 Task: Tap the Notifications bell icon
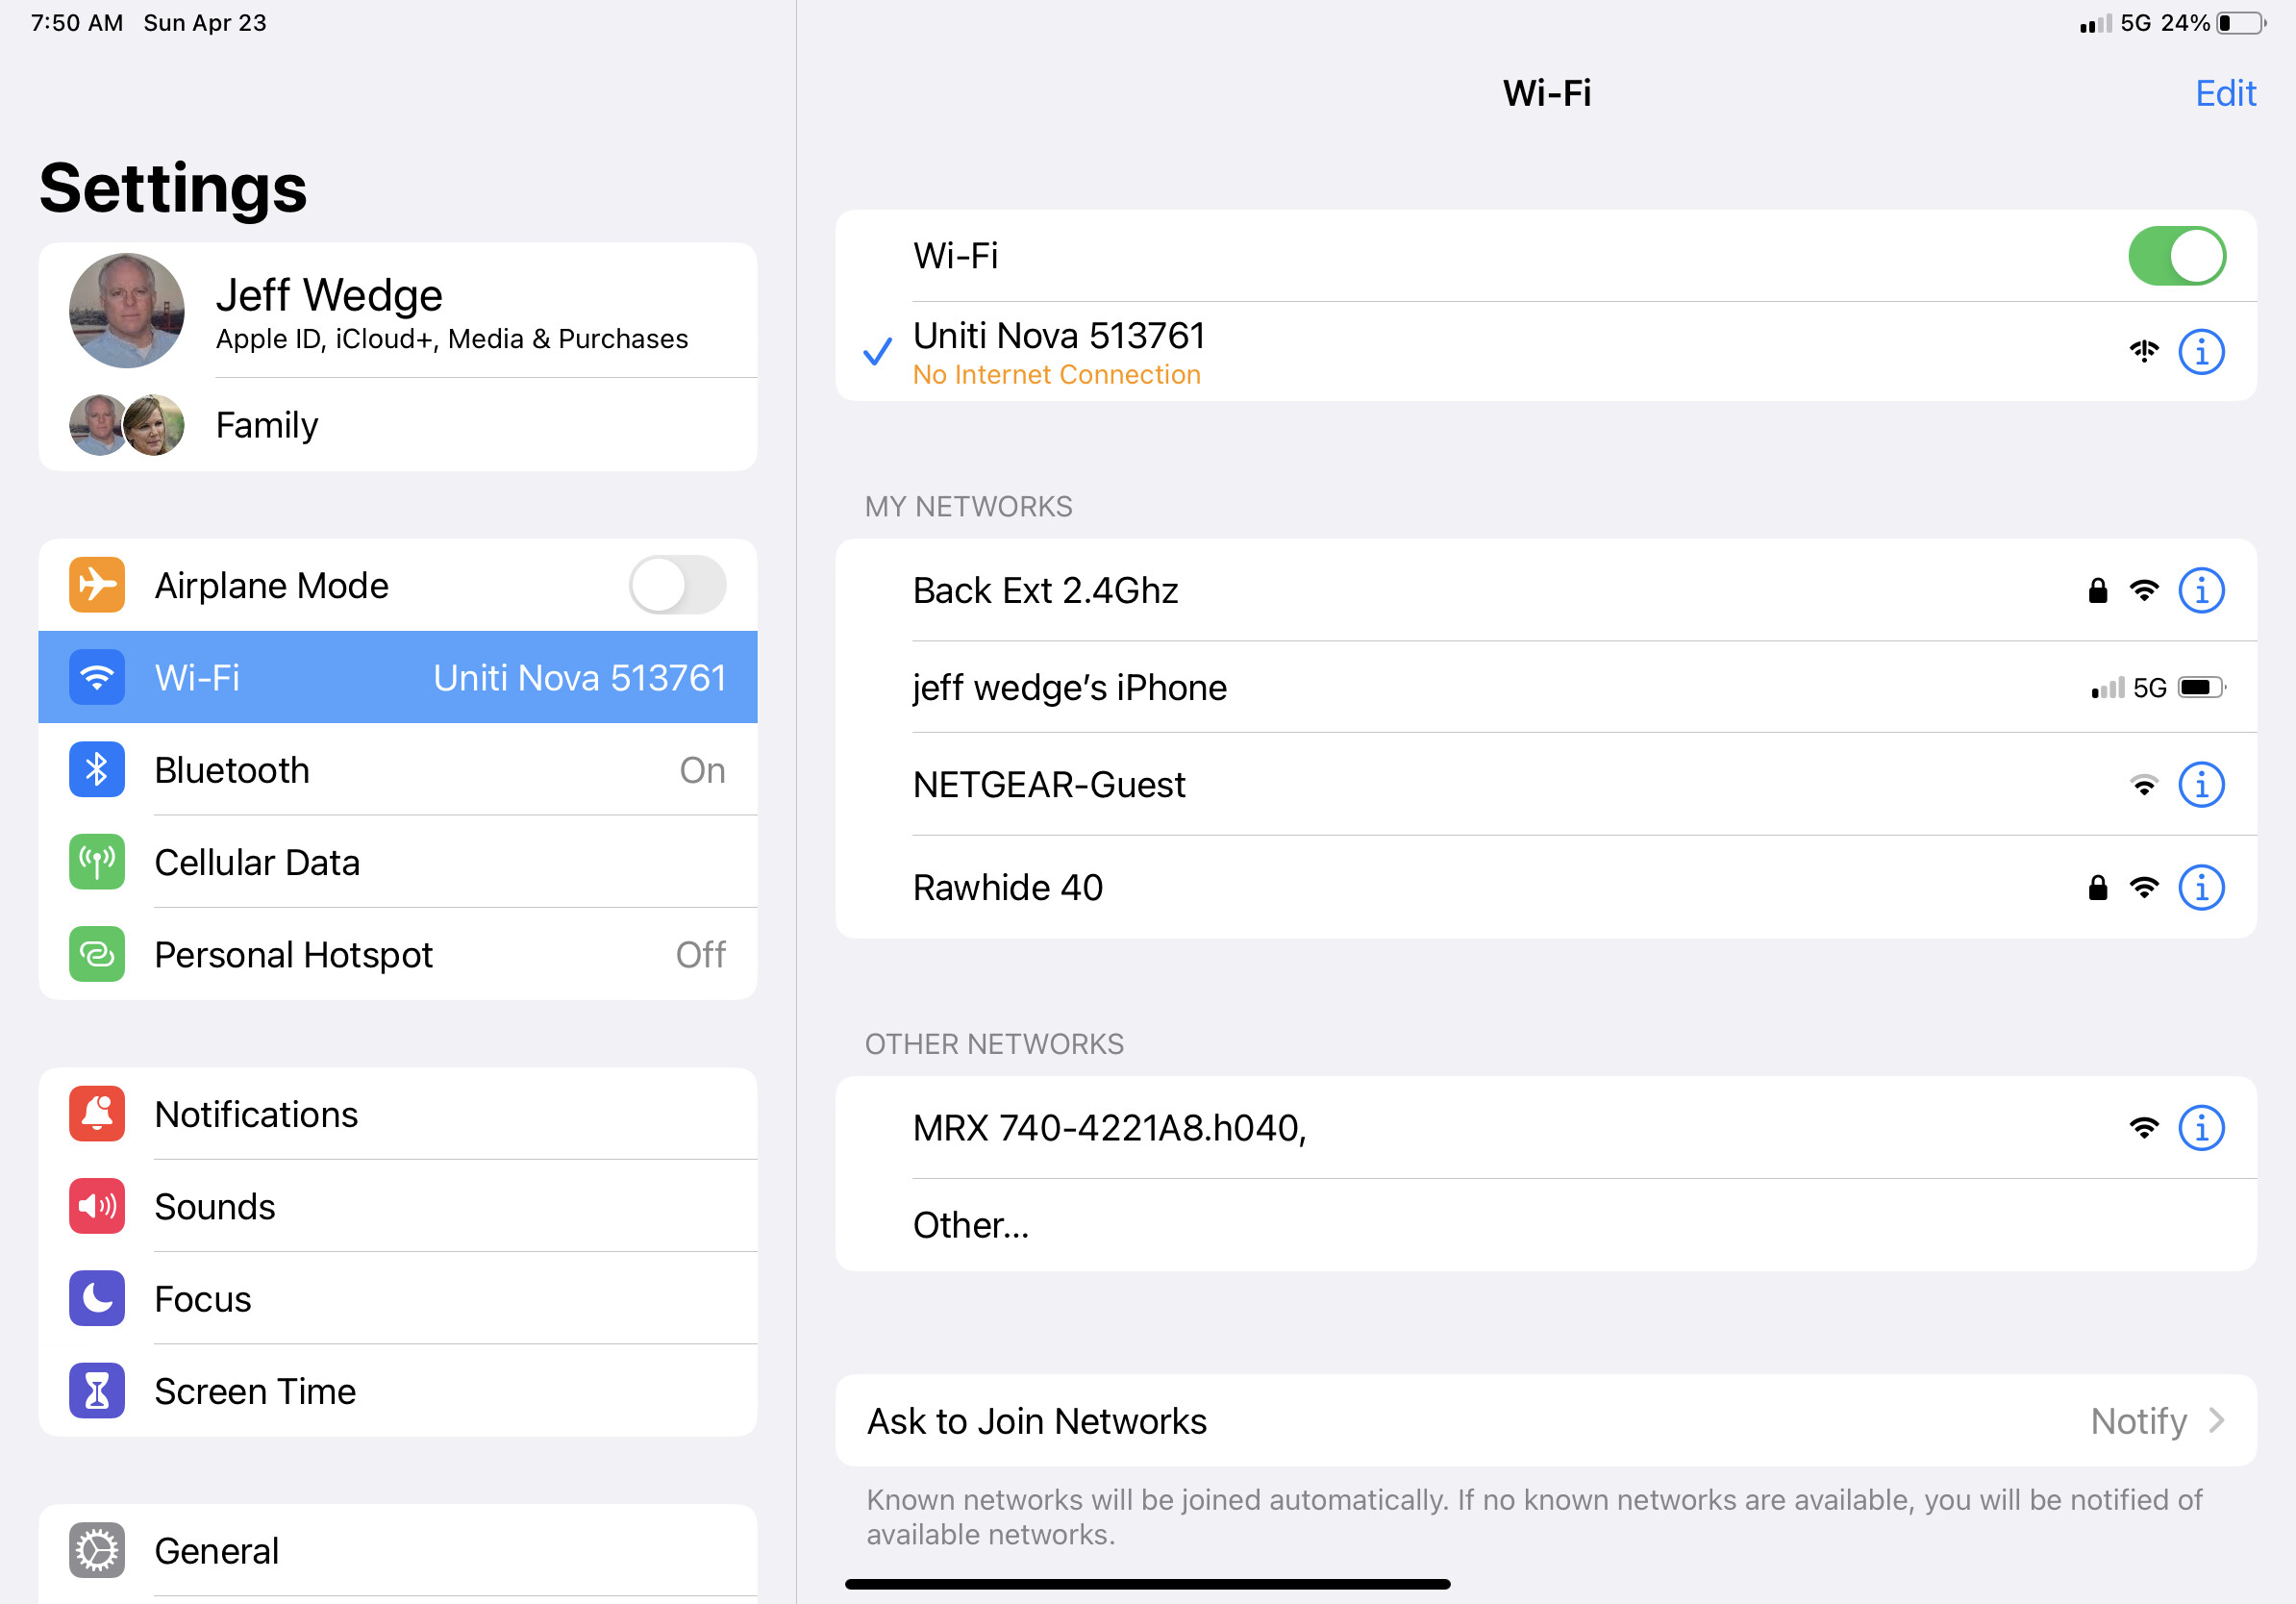point(97,1114)
